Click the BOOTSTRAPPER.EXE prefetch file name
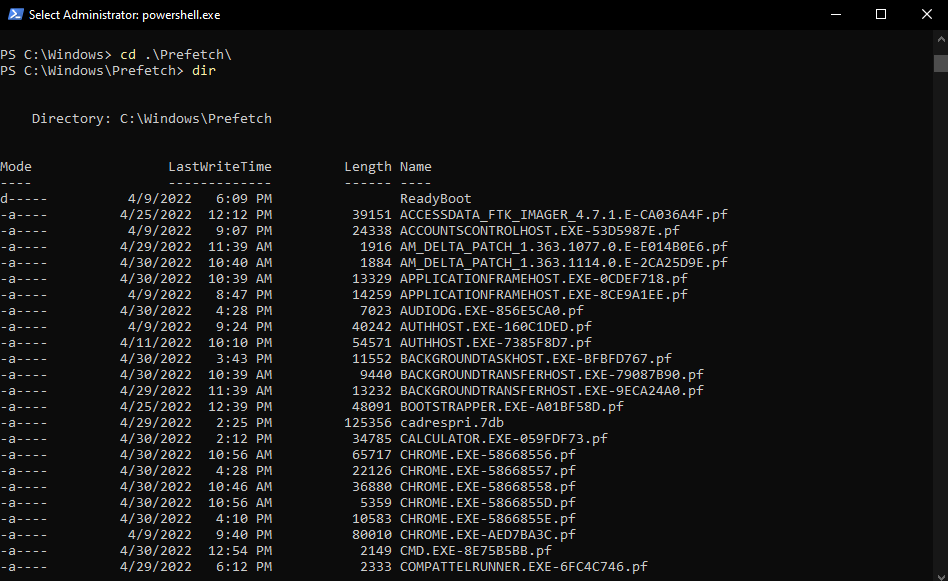 [x=511, y=407]
